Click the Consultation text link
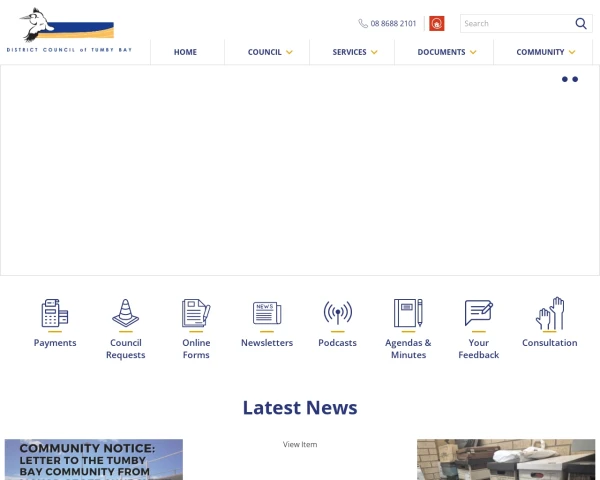The width and height of the screenshot is (600, 480). tap(550, 343)
